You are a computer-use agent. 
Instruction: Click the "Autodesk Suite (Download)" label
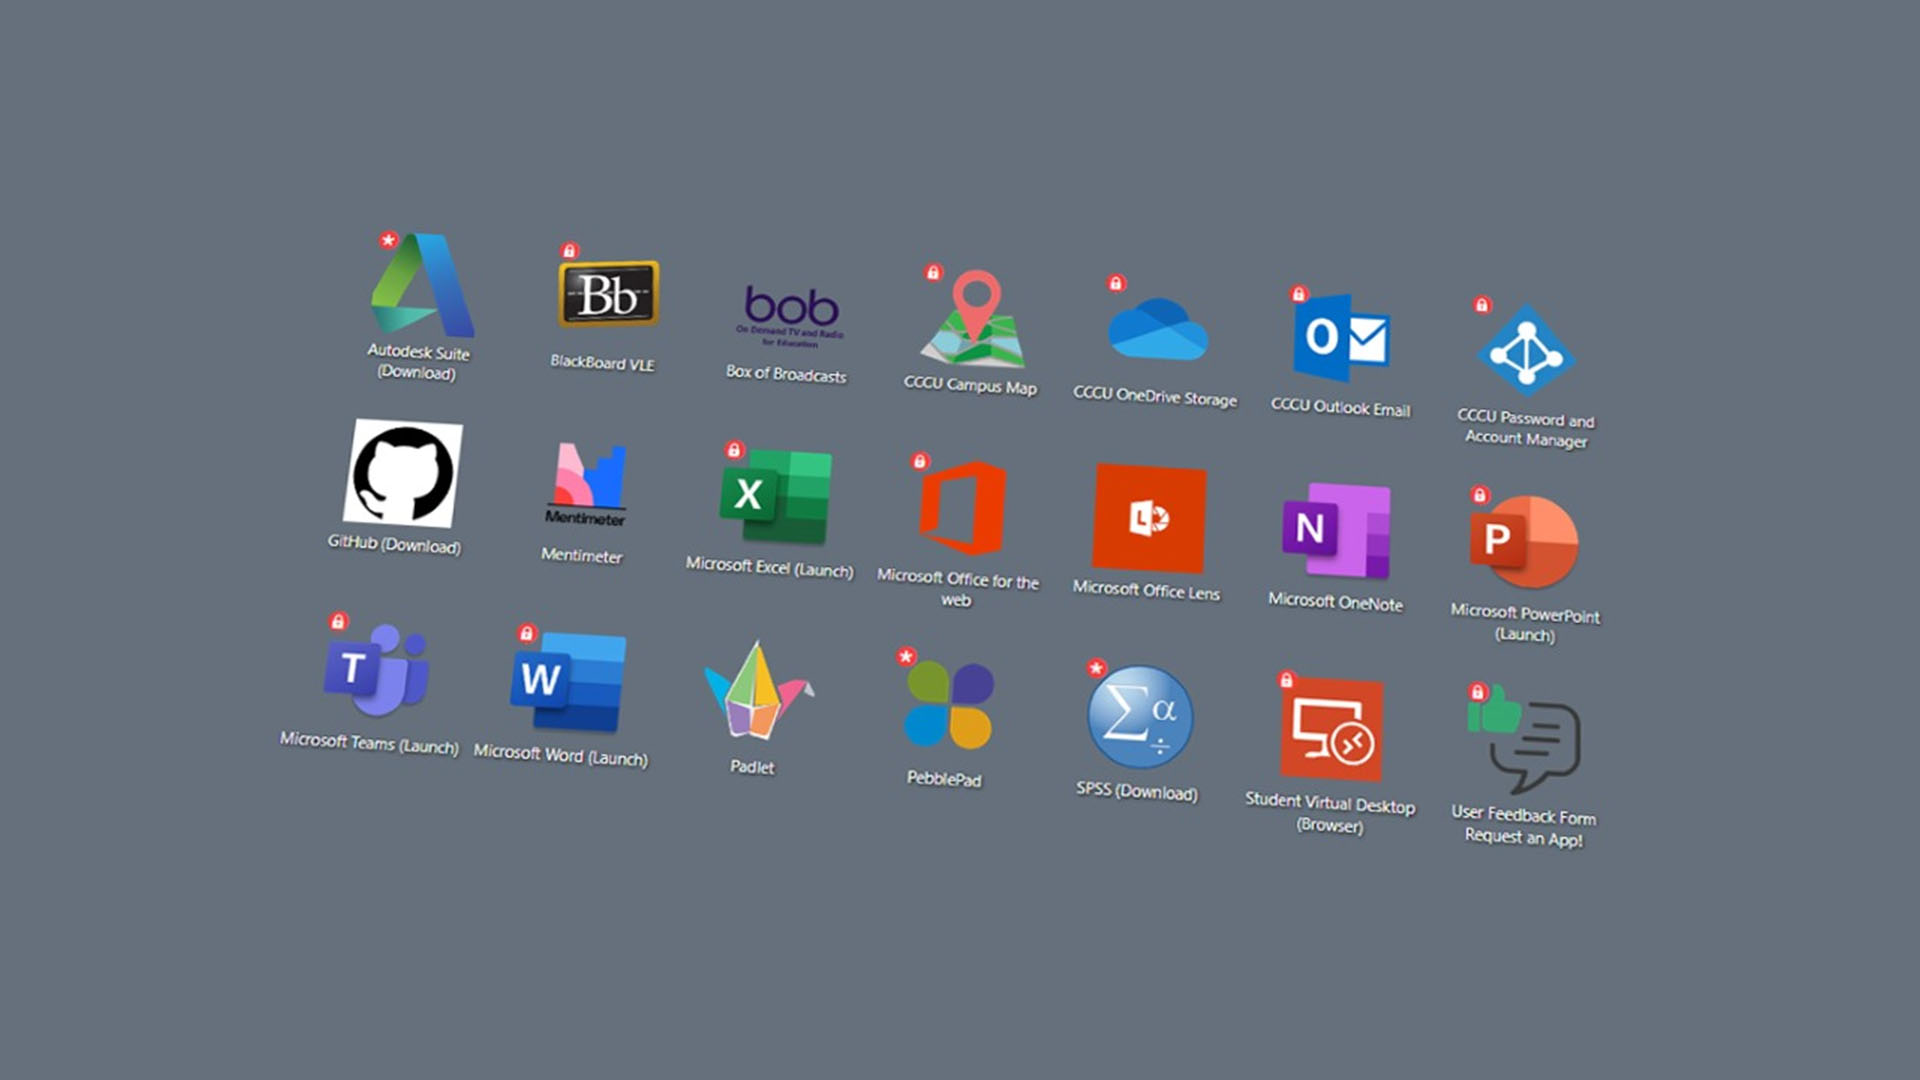click(x=418, y=362)
